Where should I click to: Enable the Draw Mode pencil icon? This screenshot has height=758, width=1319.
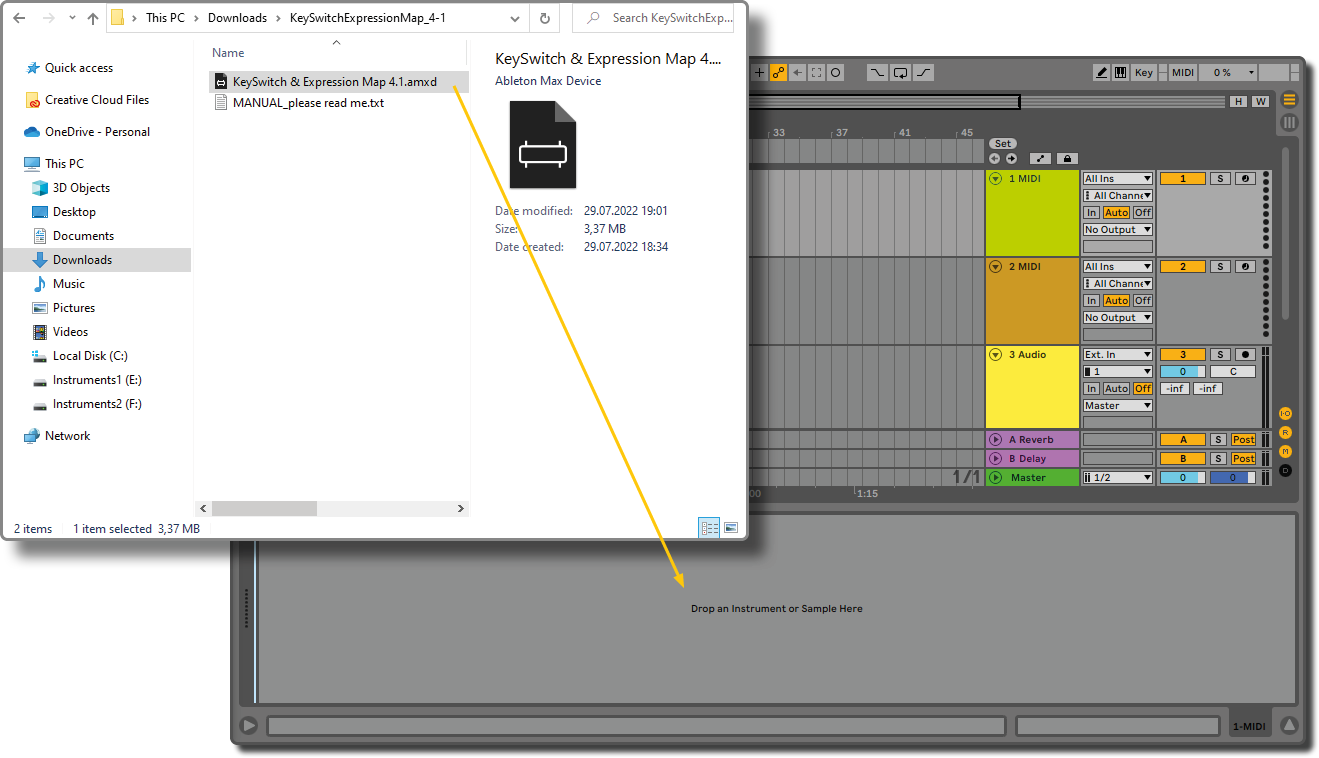pyautogui.click(x=1101, y=73)
